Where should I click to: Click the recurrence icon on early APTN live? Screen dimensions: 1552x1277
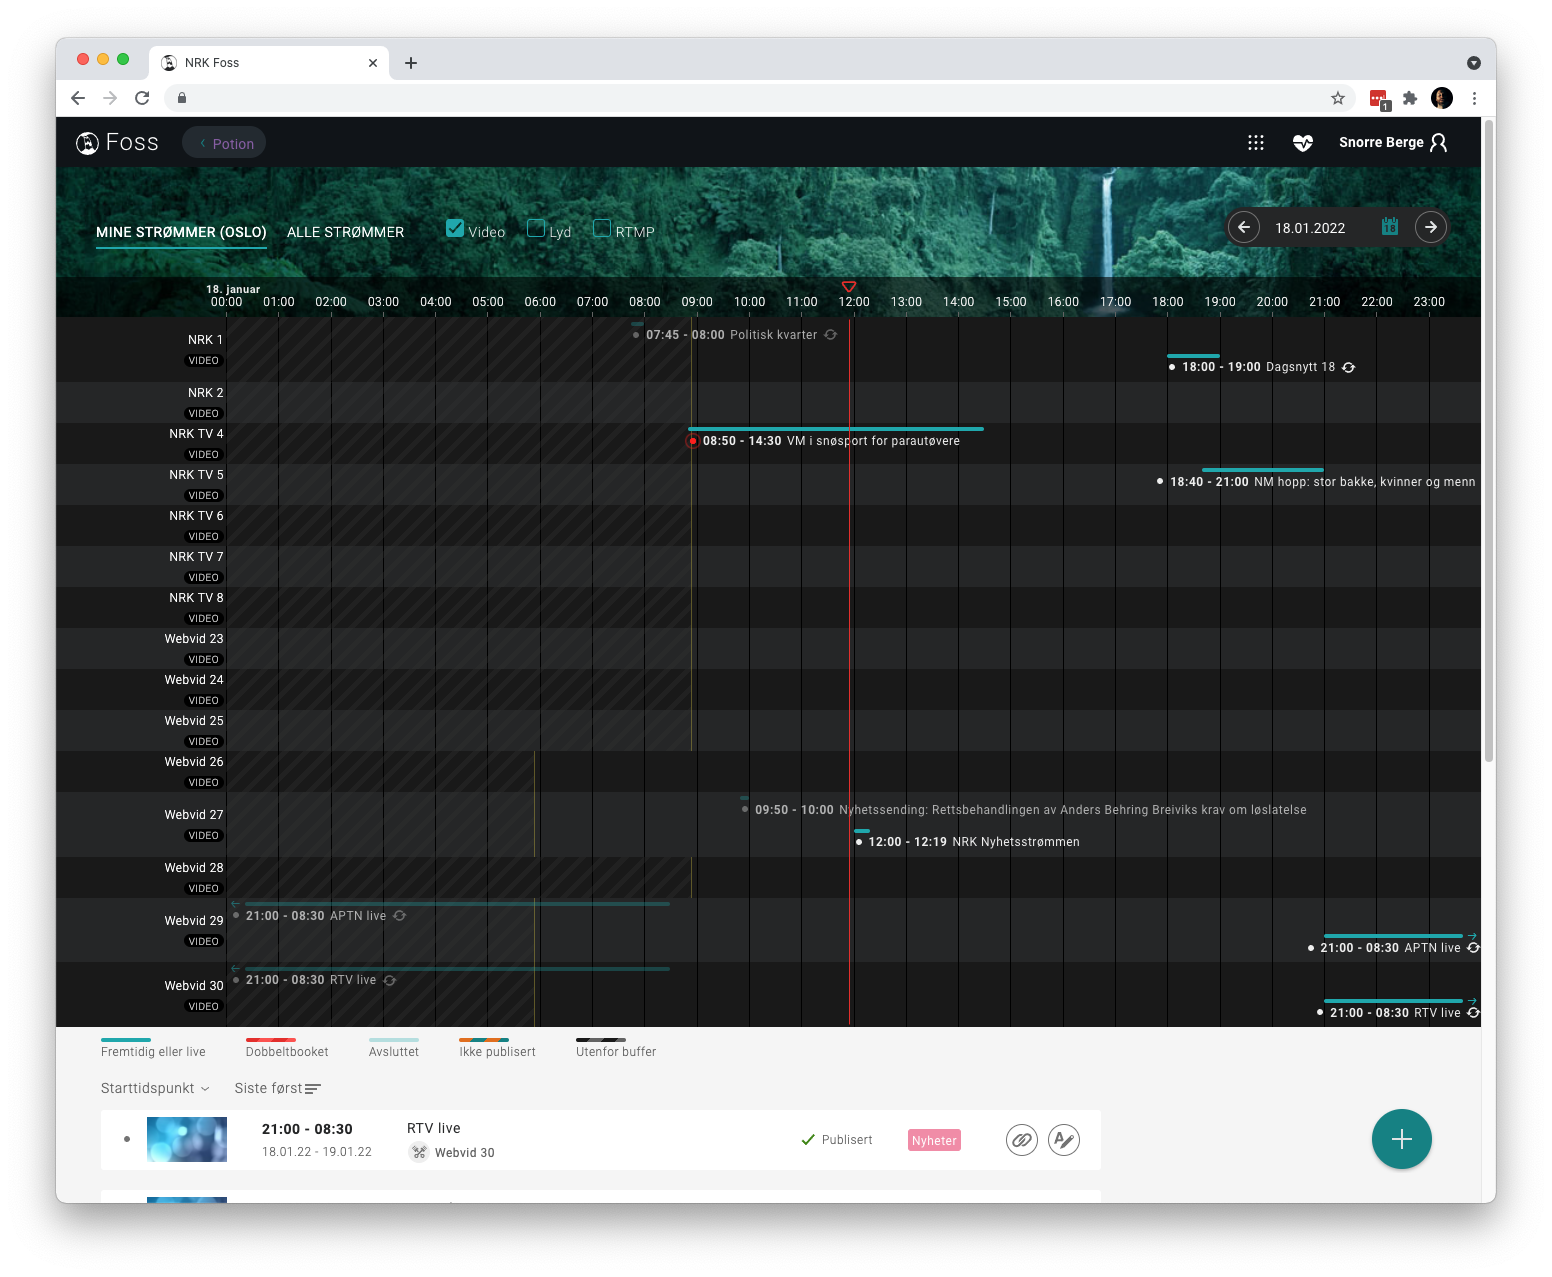click(x=400, y=916)
